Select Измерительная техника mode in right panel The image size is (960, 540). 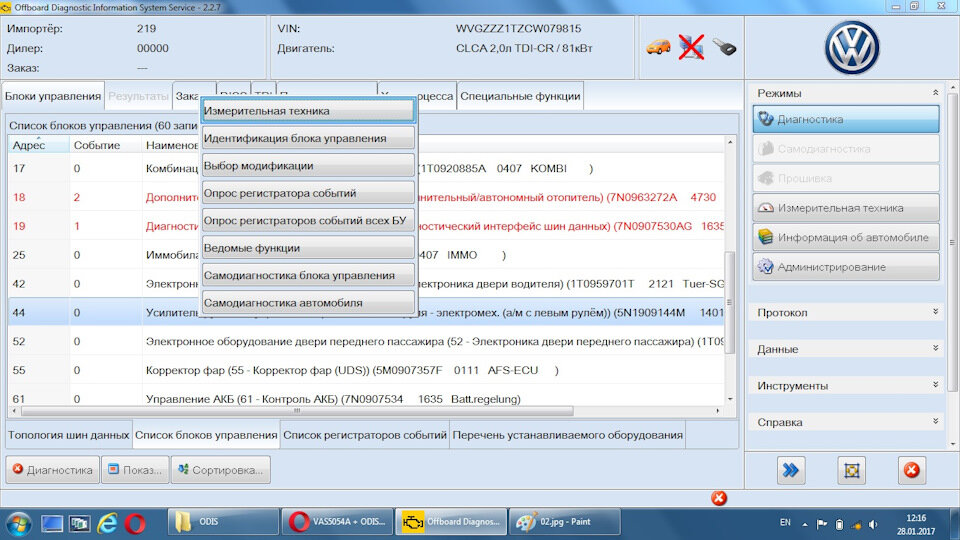pyautogui.click(x=846, y=208)
